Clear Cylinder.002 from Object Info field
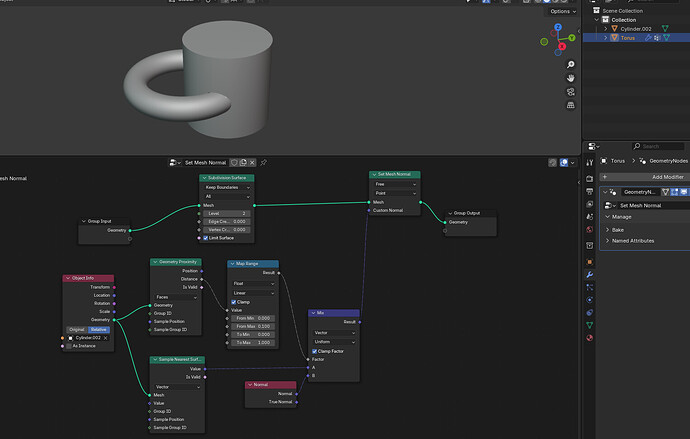690x439 pixels. coord(106,338)
